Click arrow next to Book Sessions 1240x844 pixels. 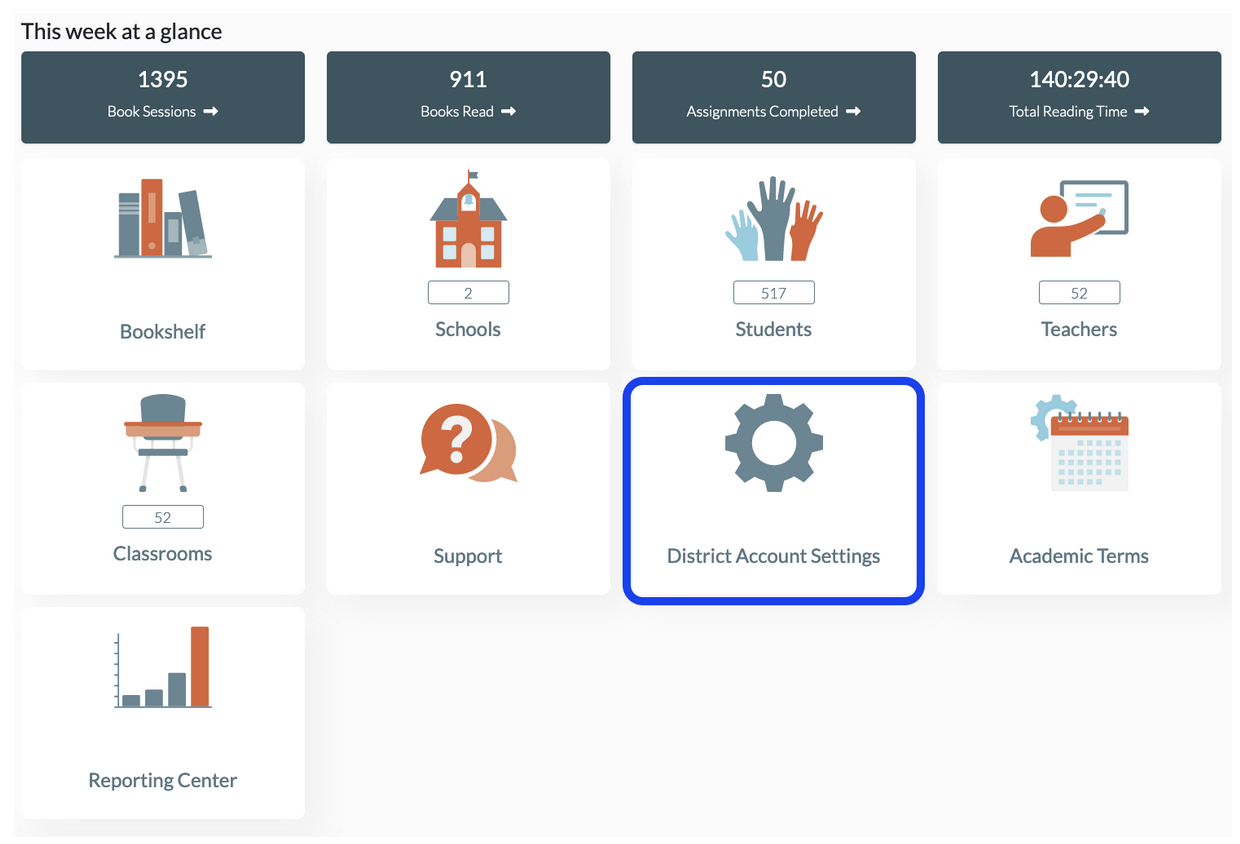[211, 112]
